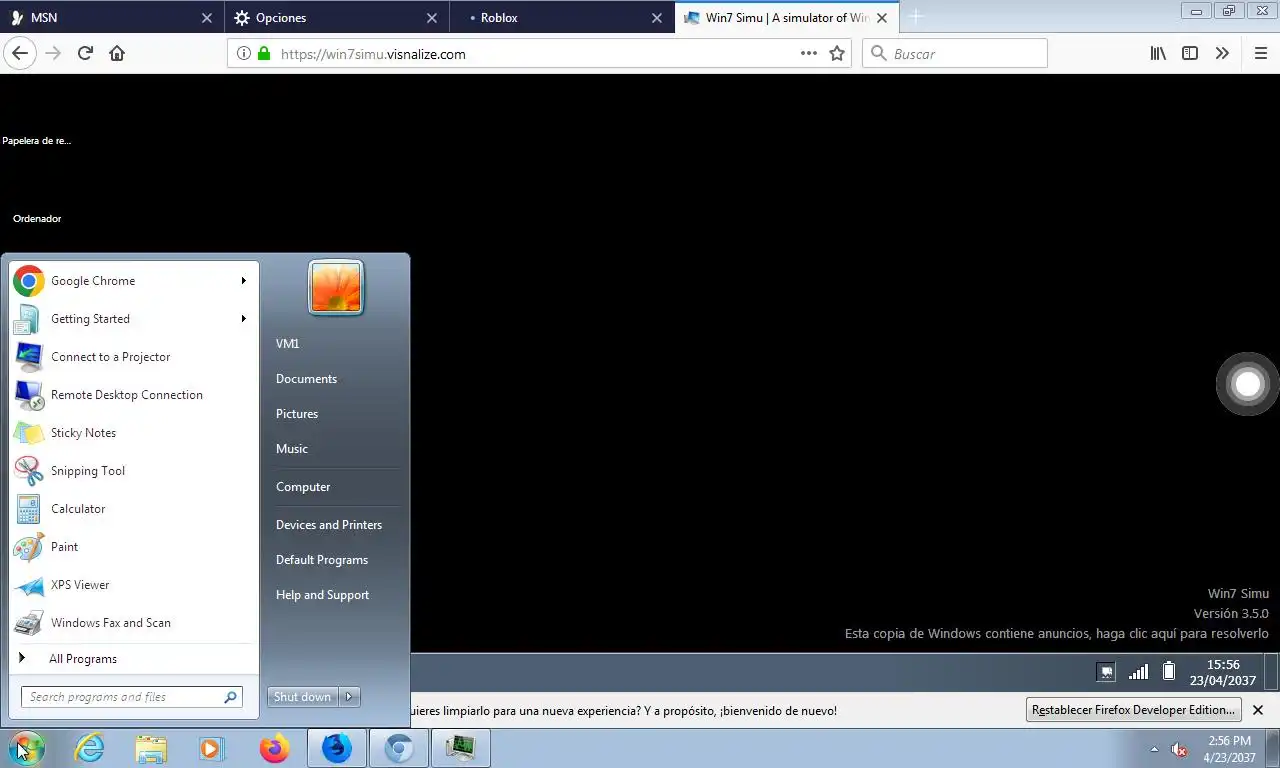The height and width of the screenshot is (768, 1280).
Task: Open Pictures from the Start menu
Action: pos(297,414)
